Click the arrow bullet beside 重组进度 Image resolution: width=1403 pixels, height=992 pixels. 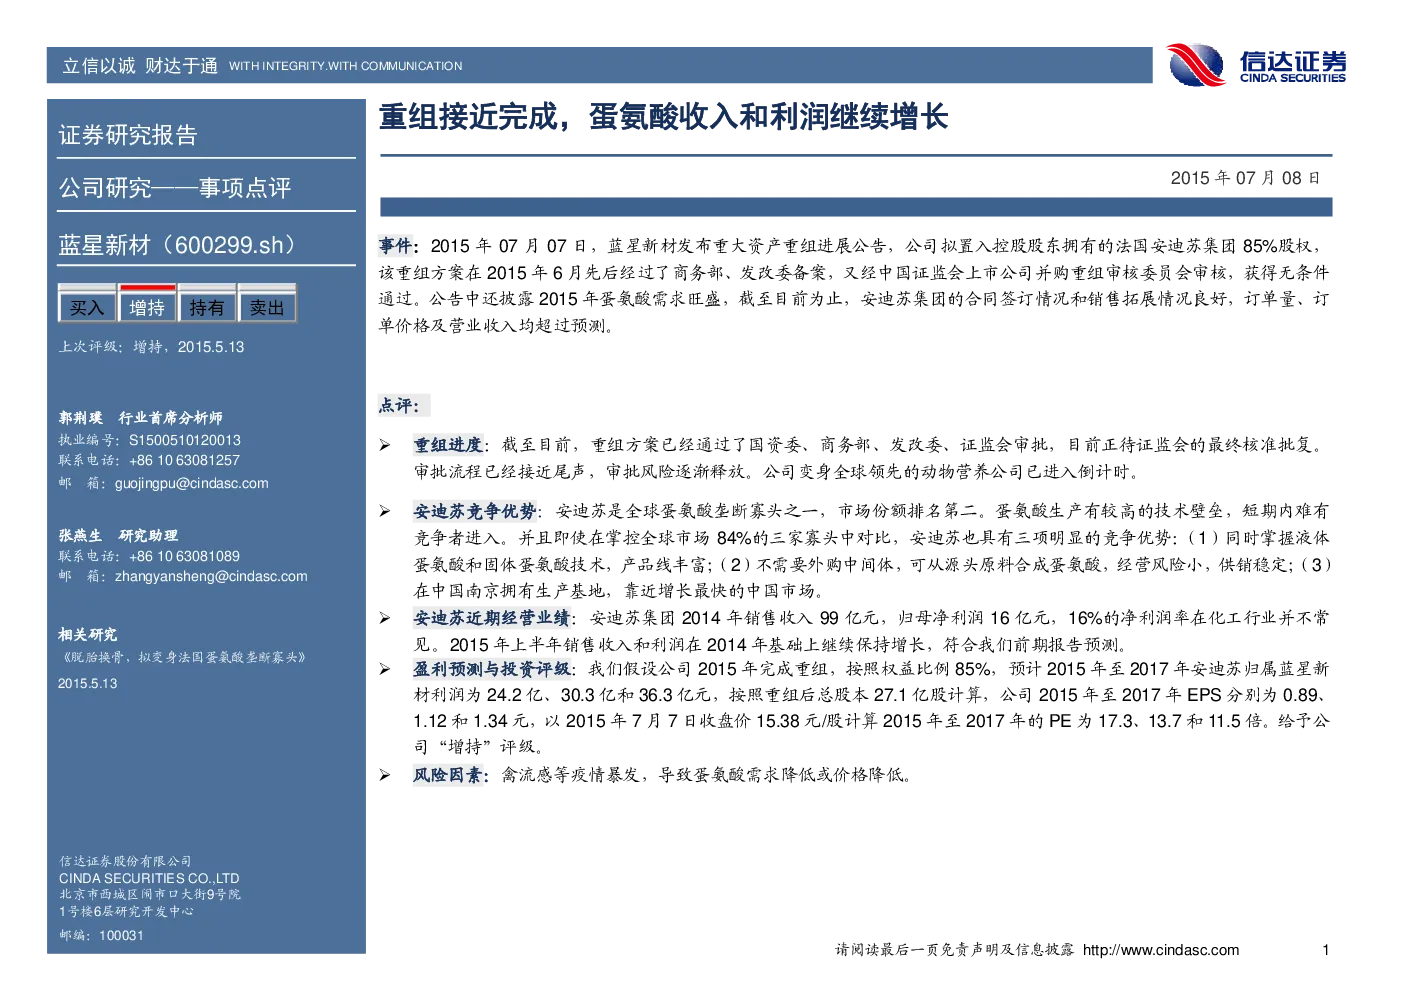[x=385, y=445]
